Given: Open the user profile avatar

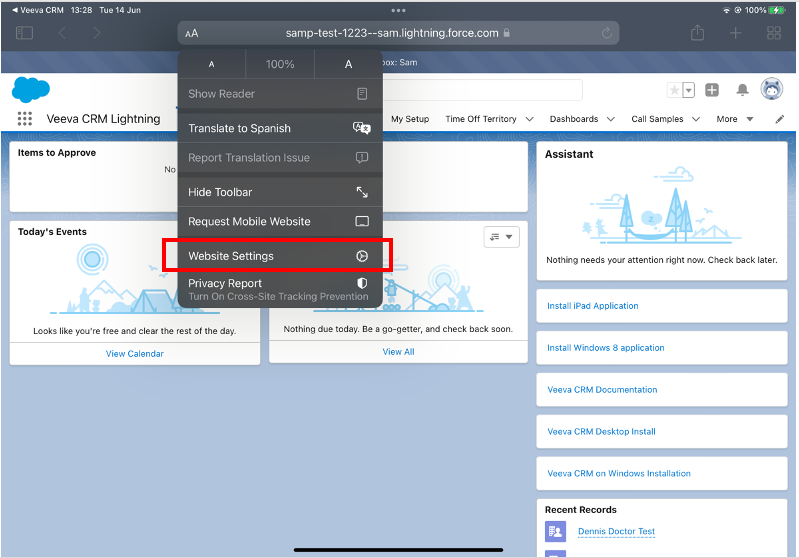Looking at the screenshot, I should pos(771,89).
